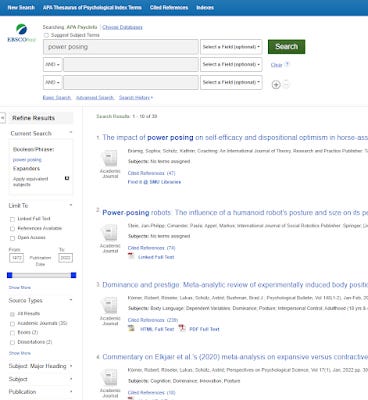Open Academic Journal icon for Commentary on Elkjær result
Viewport: 368px width, 400px height.
110,378
